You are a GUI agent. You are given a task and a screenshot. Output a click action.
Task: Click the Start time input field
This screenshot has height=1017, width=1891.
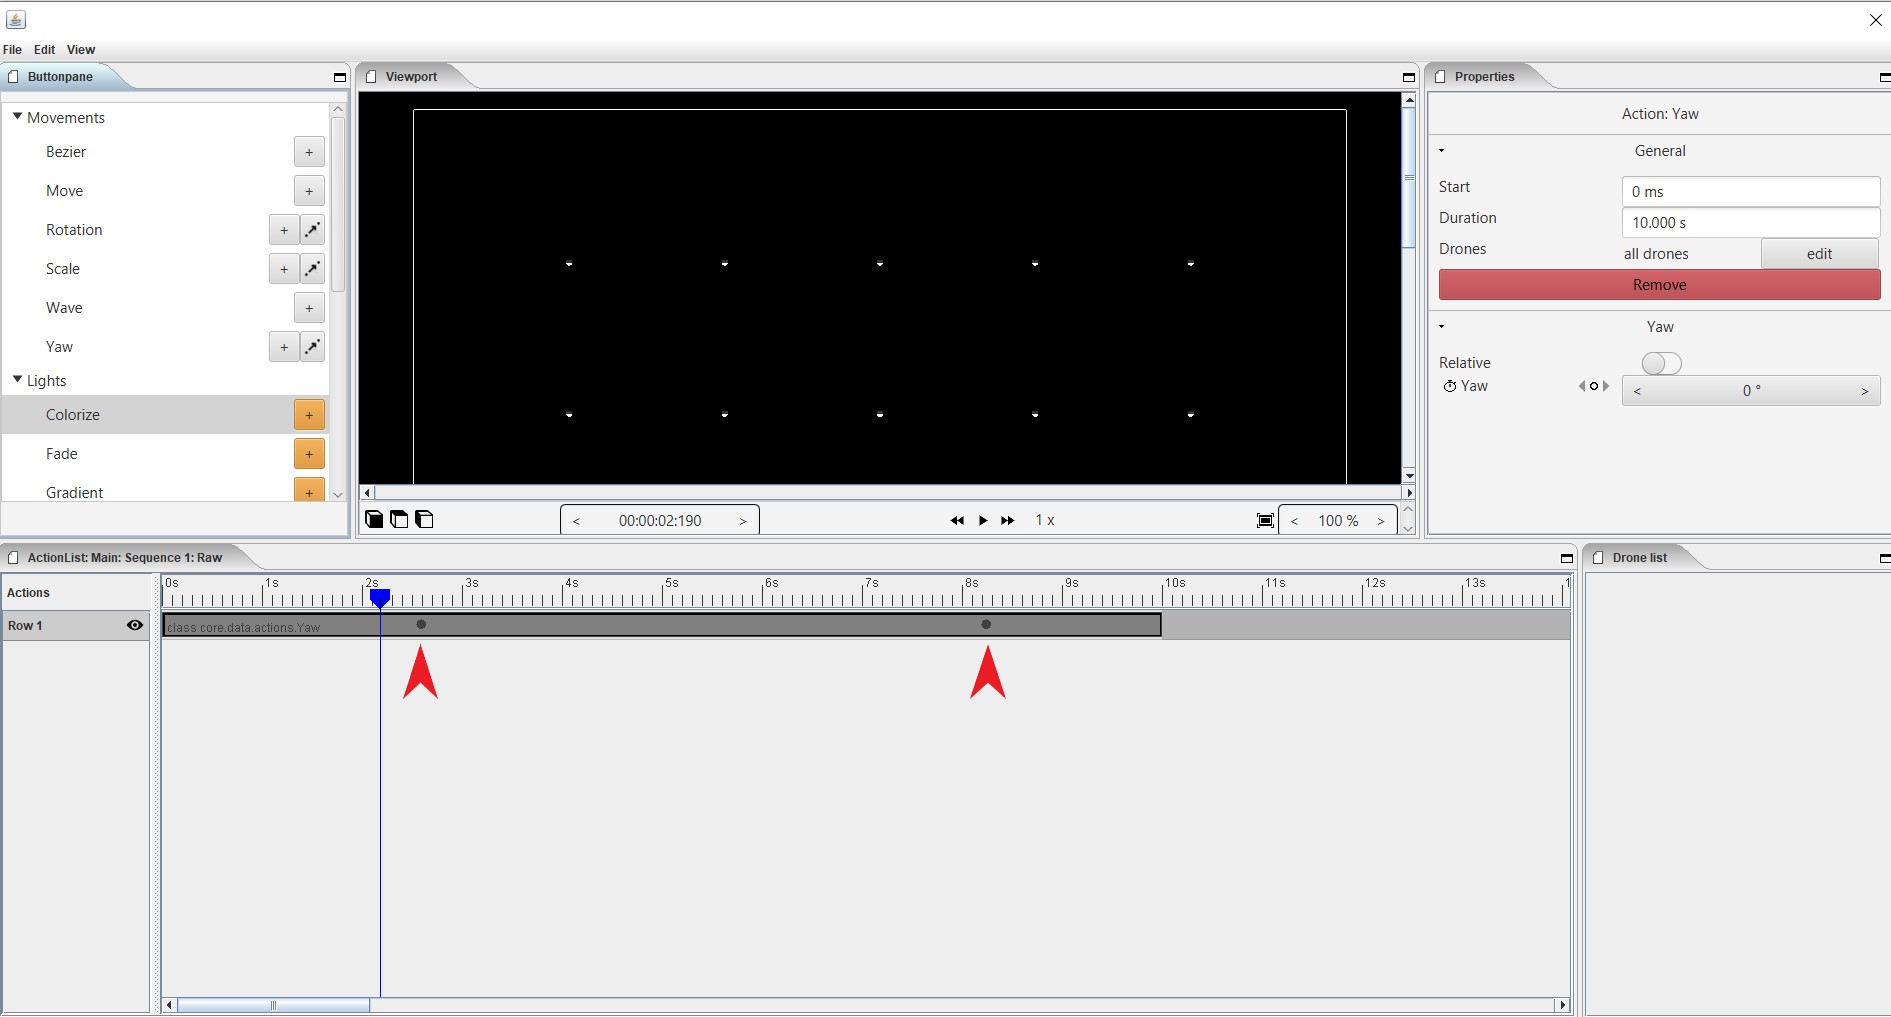(x=1751, y=192)
